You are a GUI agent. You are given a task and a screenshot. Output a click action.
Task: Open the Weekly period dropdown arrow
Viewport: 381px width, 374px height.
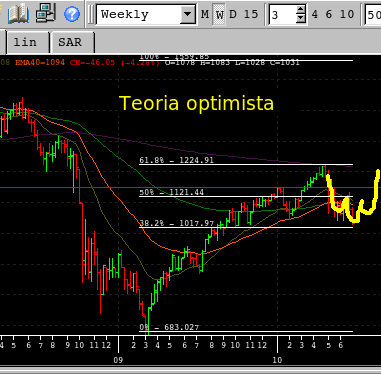tap(188, 14)
